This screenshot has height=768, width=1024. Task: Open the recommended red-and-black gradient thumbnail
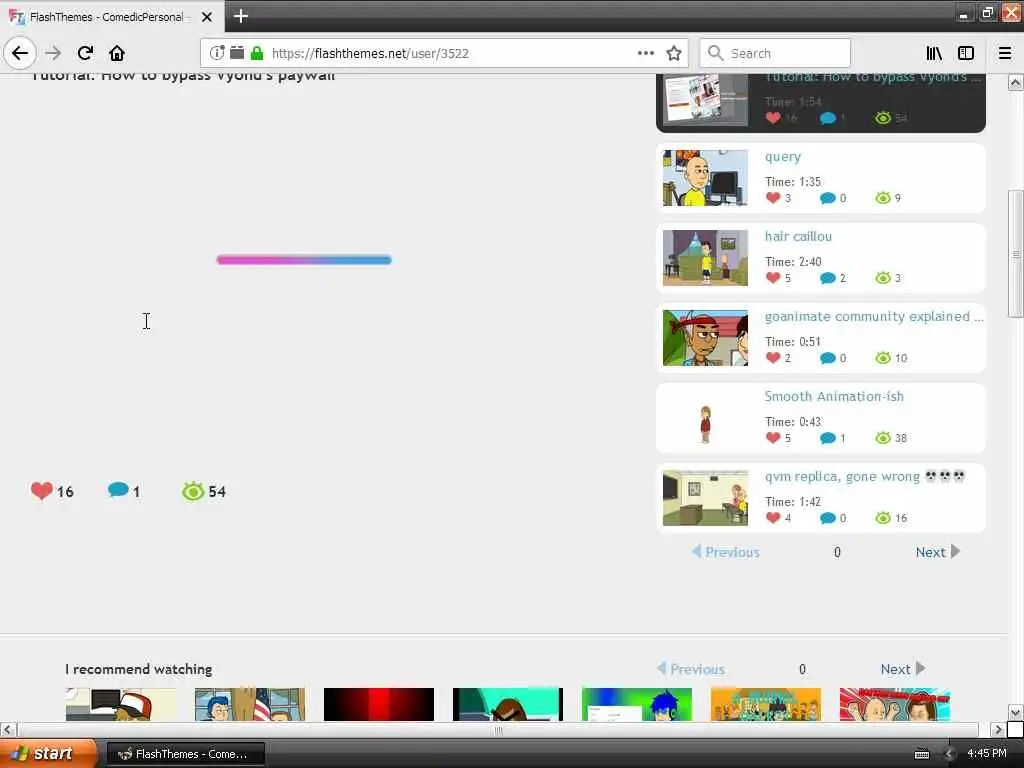pos(379,704)
